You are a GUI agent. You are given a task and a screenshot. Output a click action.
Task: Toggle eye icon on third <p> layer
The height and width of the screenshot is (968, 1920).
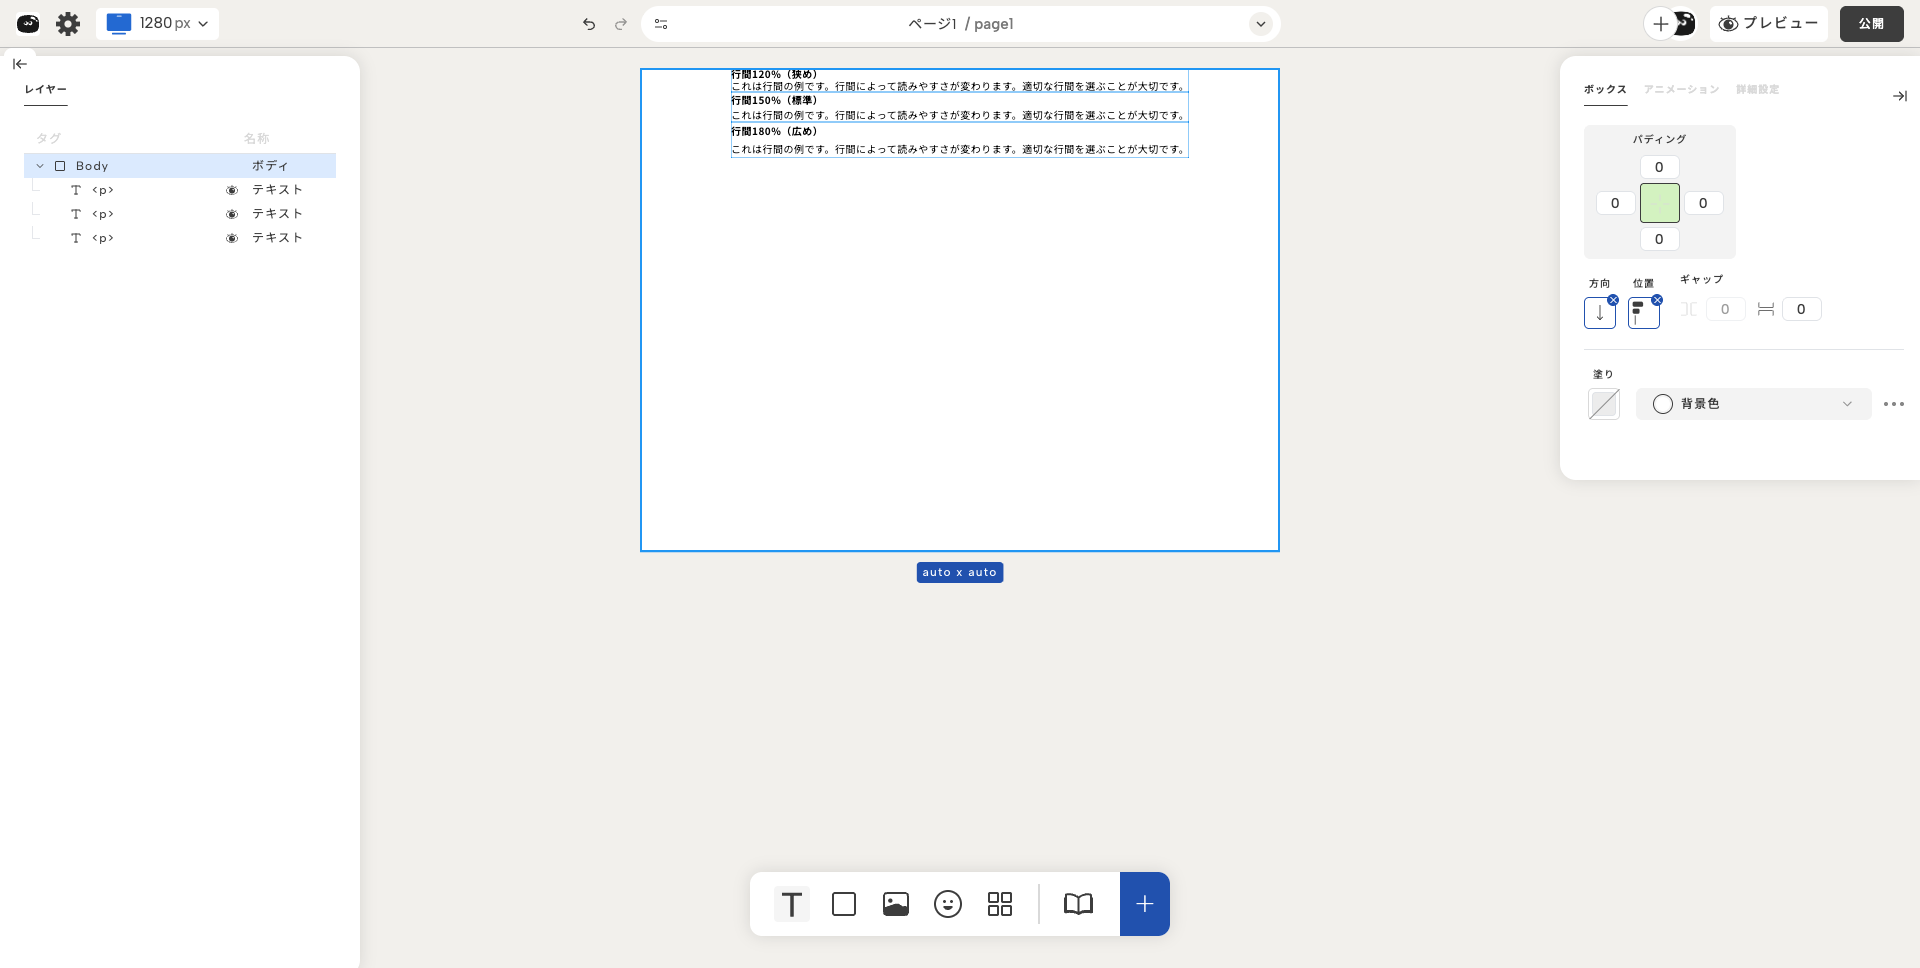coord(232,238)
